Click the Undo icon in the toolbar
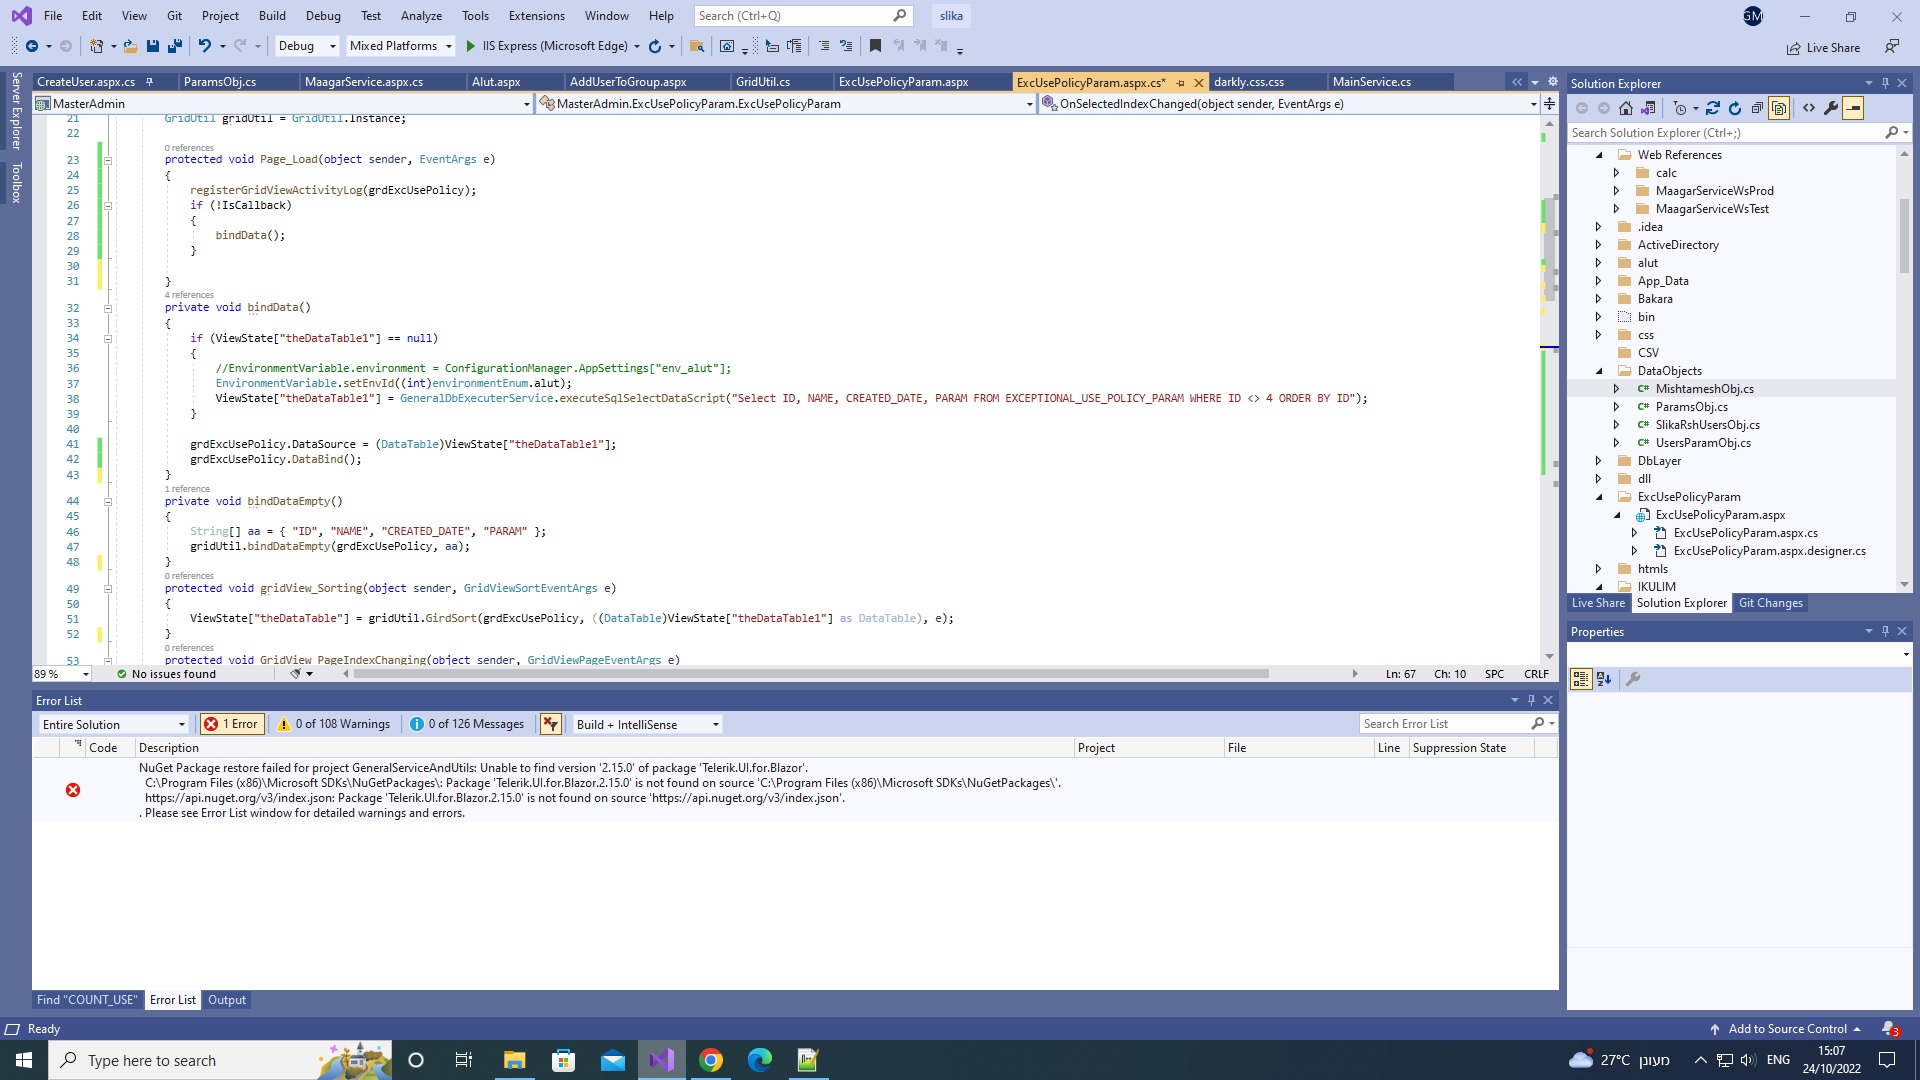1920x1080 pixels. 207,46
